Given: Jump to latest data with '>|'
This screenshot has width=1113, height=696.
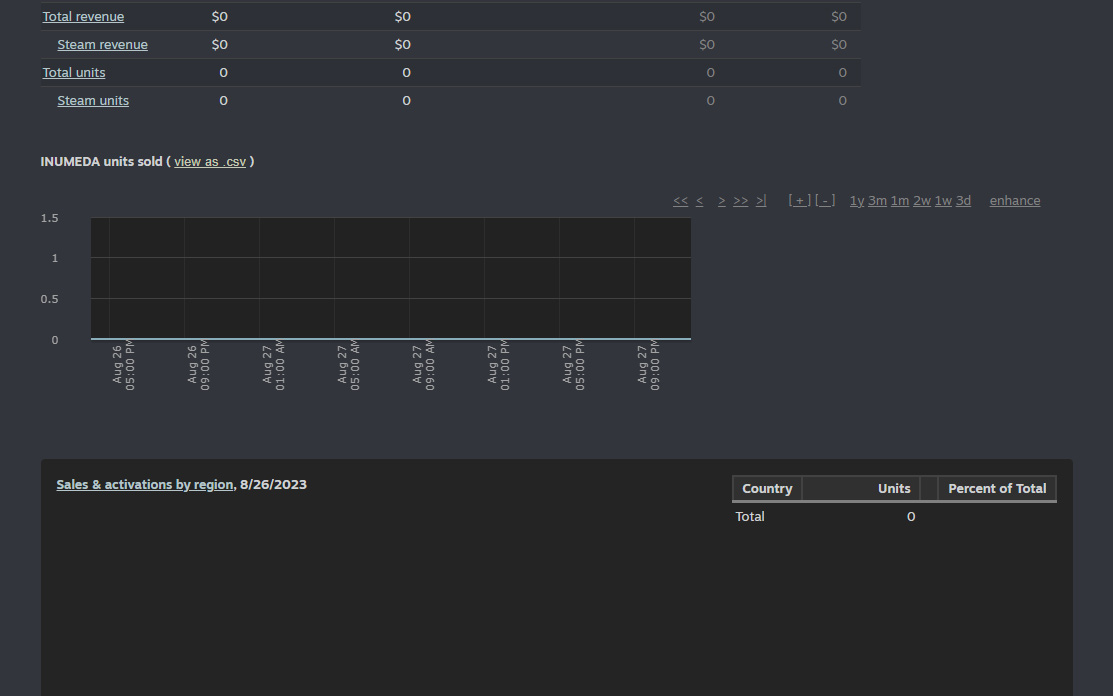Looking at the screenshot, I should point(761,201).
